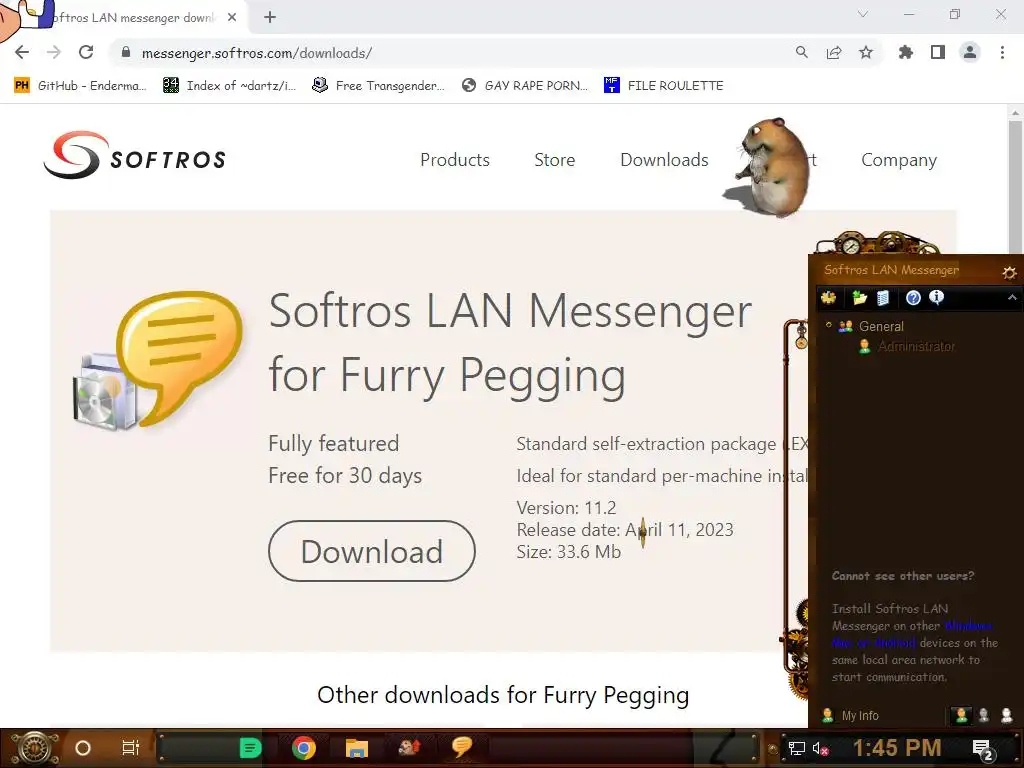Click the Softros logo
The image size is (1024, 768).
[x=135, y=155]
